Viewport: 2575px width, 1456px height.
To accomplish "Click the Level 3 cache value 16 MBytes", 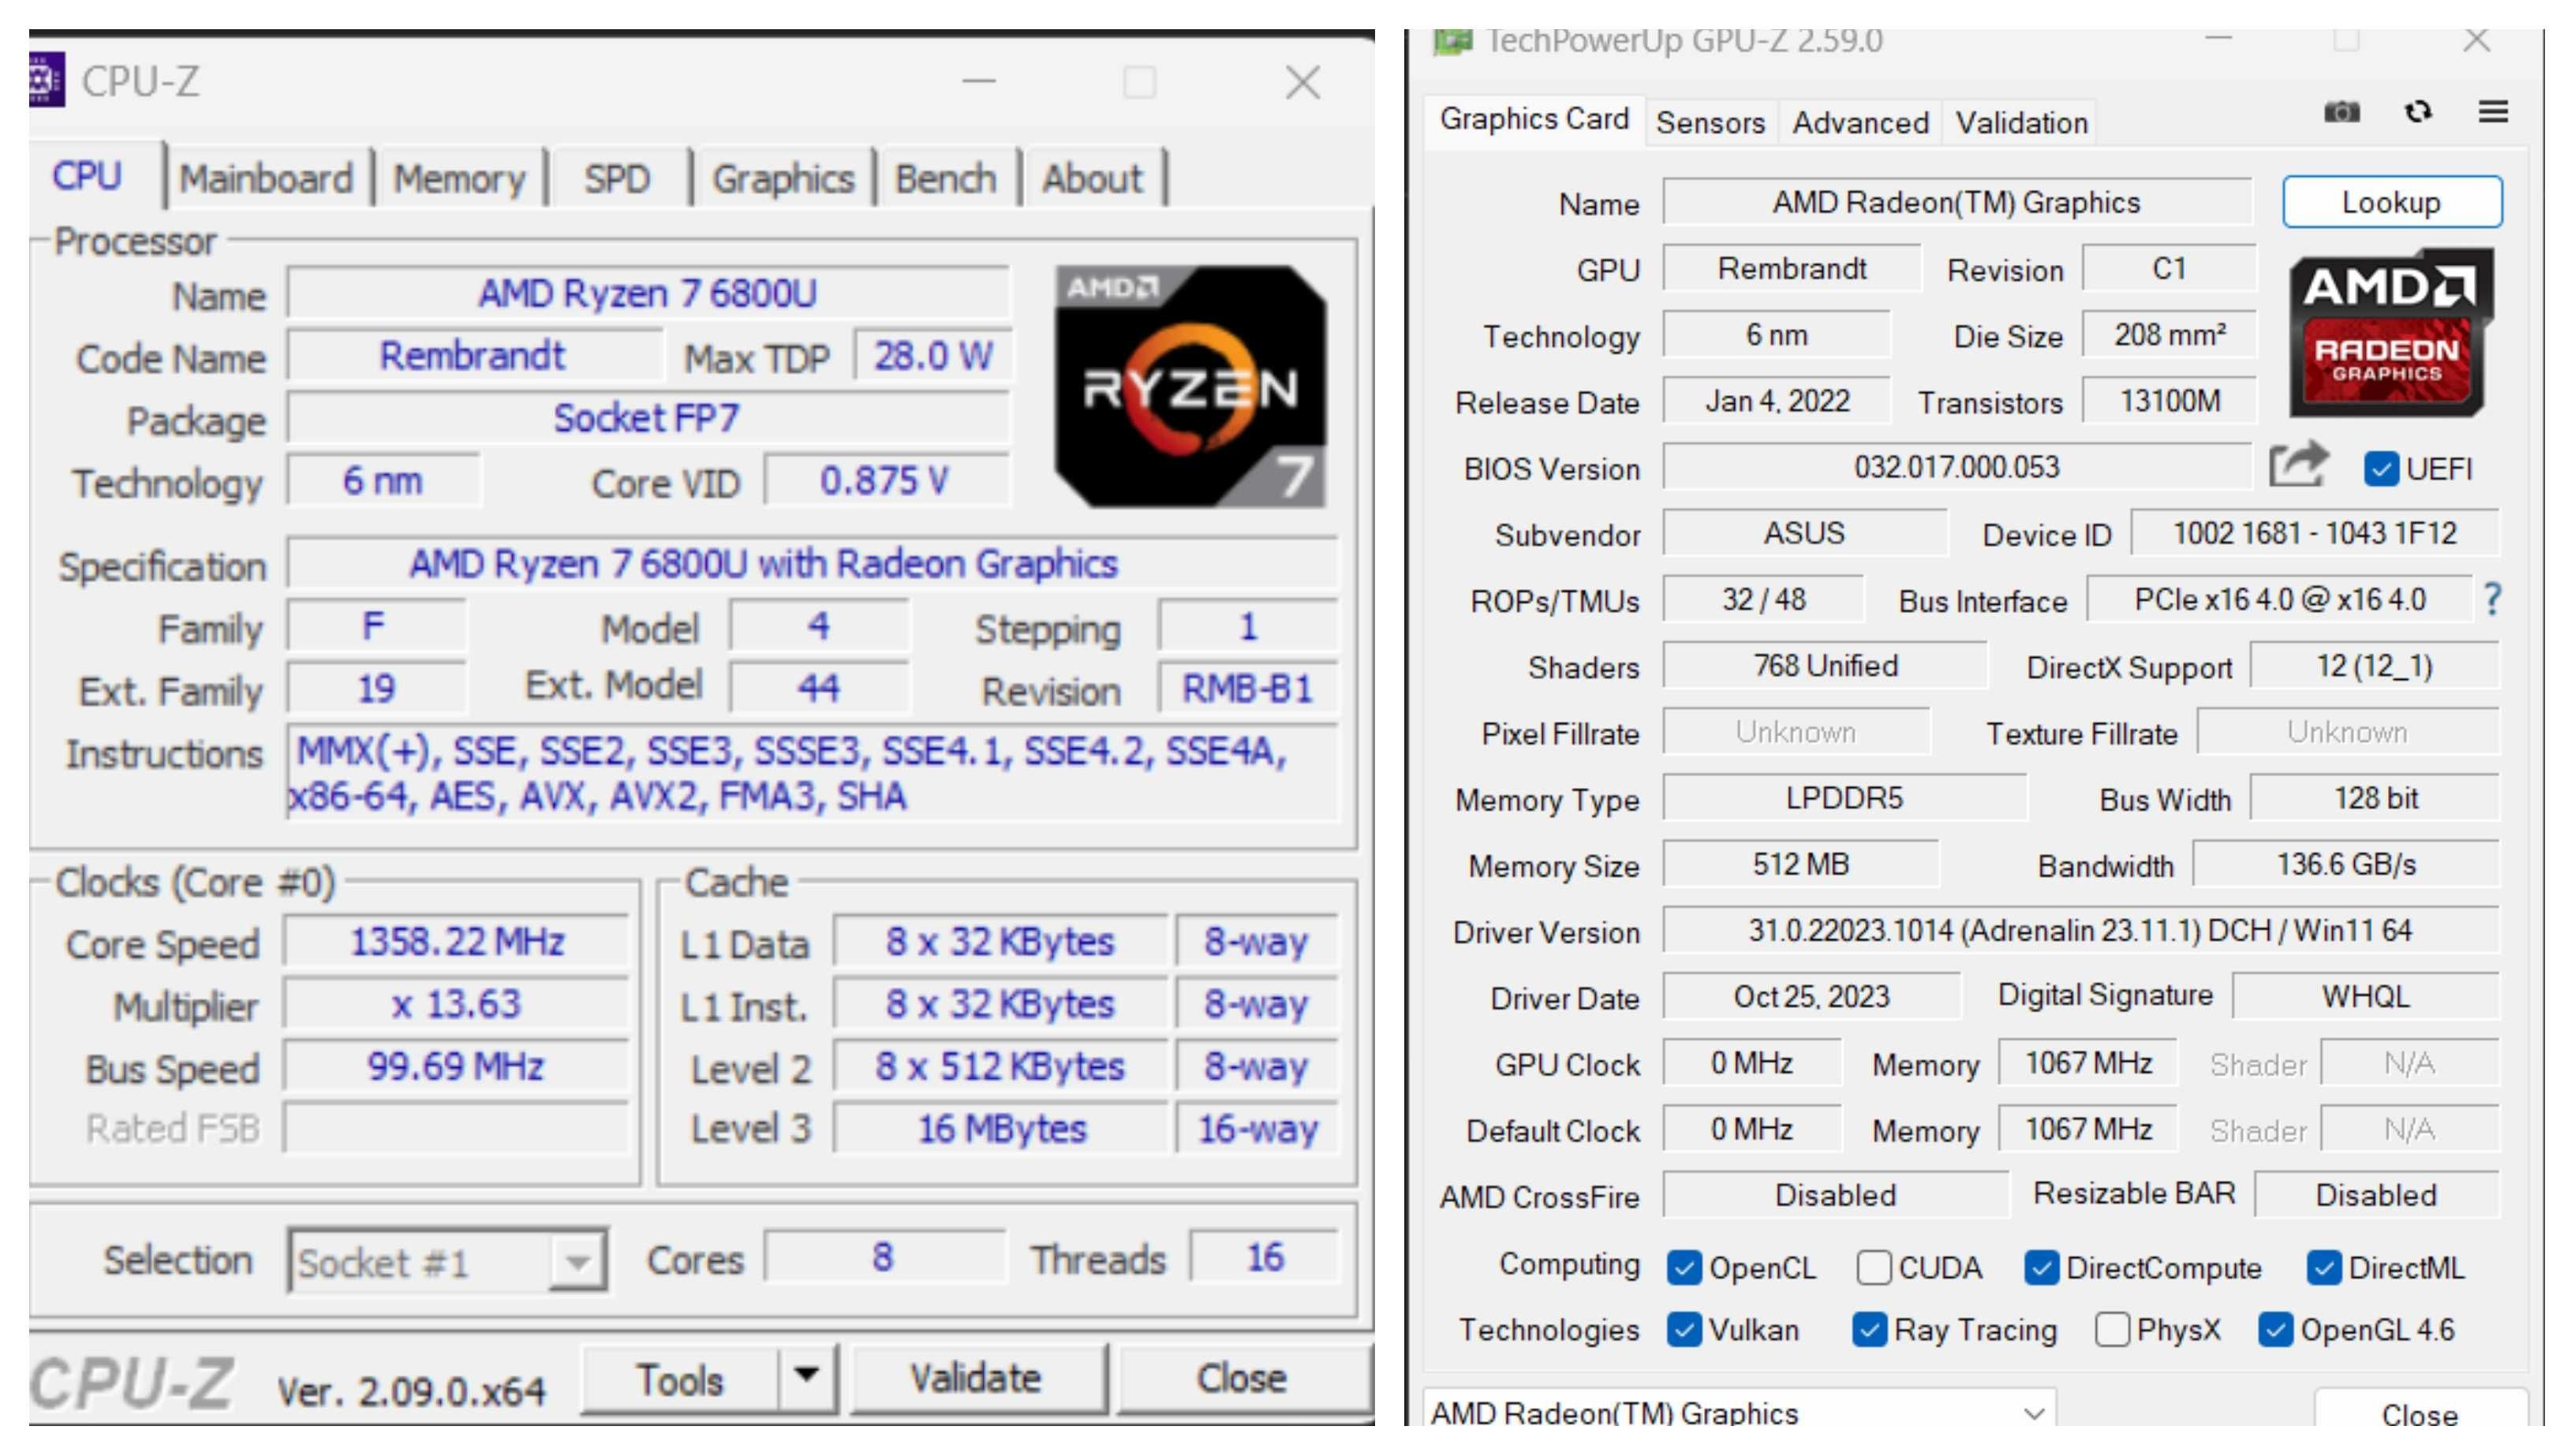I will click(1001, 1128).
